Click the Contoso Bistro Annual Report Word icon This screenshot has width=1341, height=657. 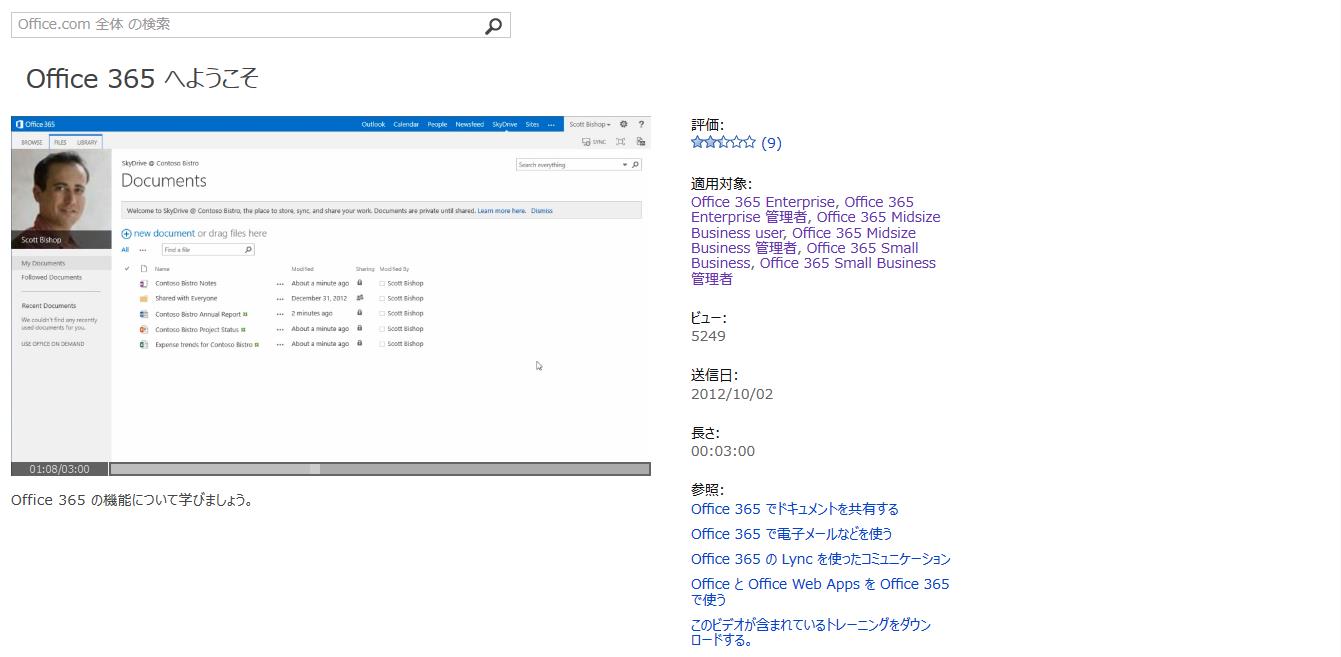click(x=144, y=314)
